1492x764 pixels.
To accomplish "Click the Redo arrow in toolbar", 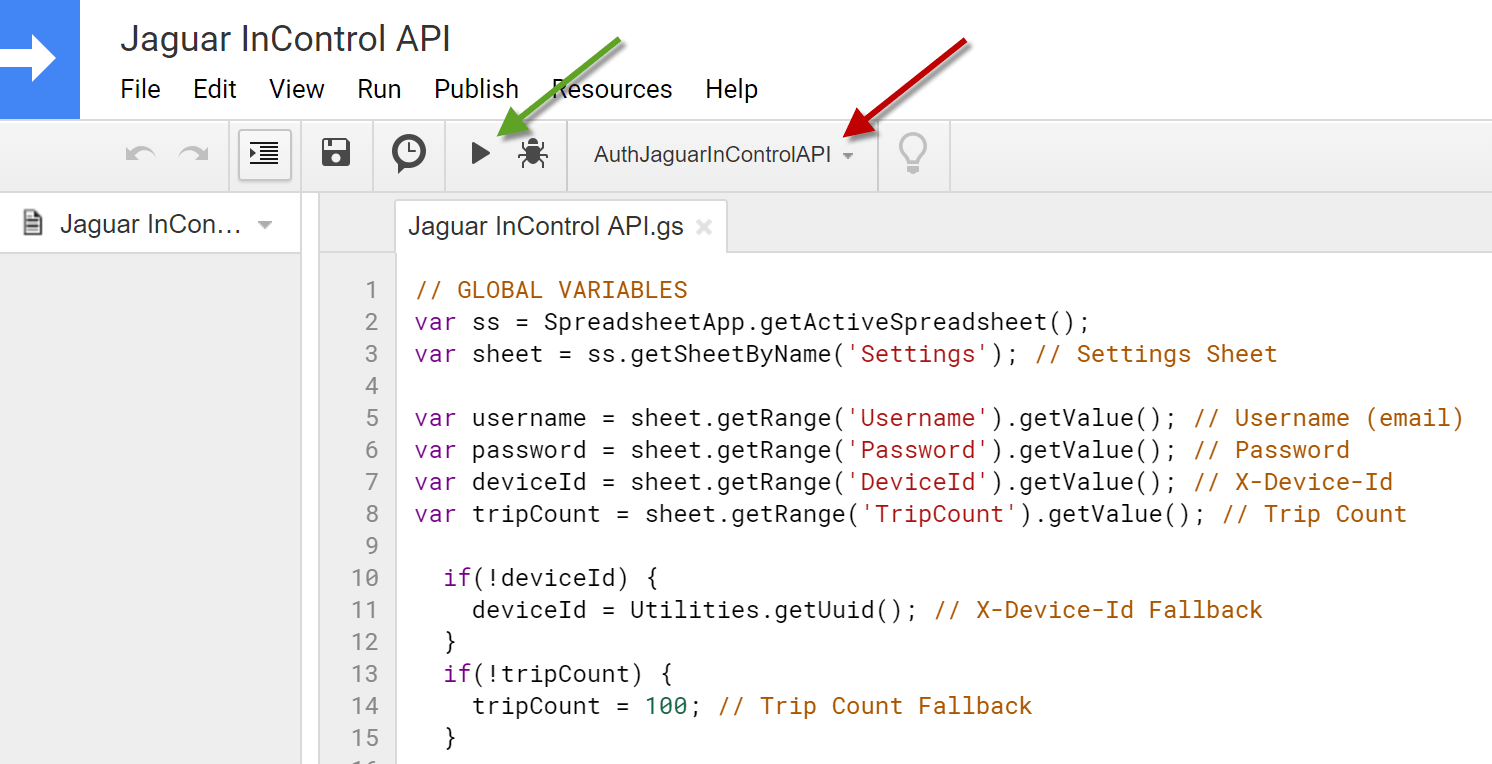I will tap(193, 154).
